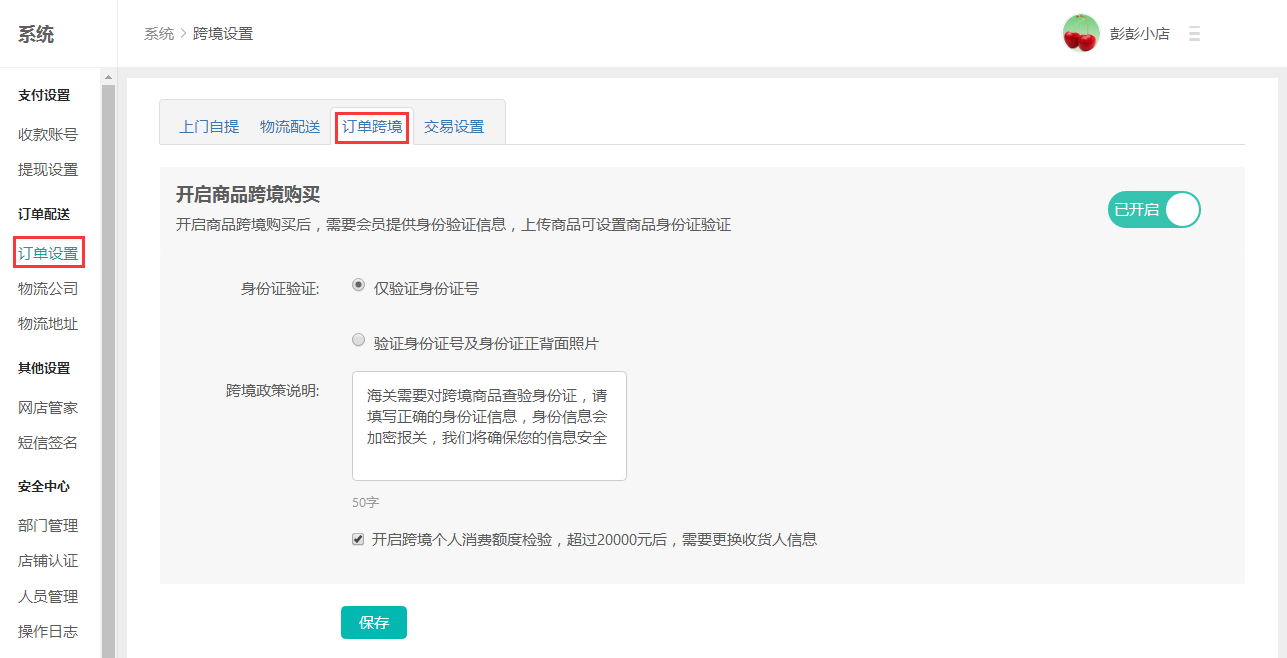Open the 交易设置 tab
The width and height of the screenshot is (1287, 658).
tap(454, 127)
